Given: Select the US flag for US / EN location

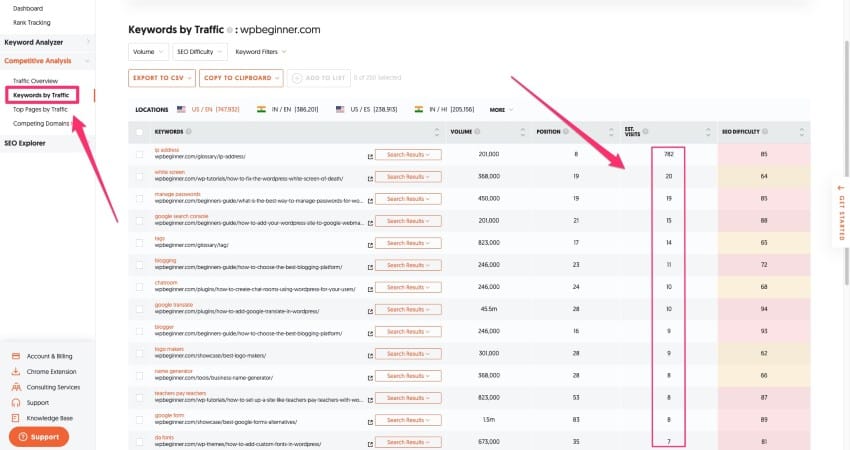Looking at the screenshot, I should point(181,109).
